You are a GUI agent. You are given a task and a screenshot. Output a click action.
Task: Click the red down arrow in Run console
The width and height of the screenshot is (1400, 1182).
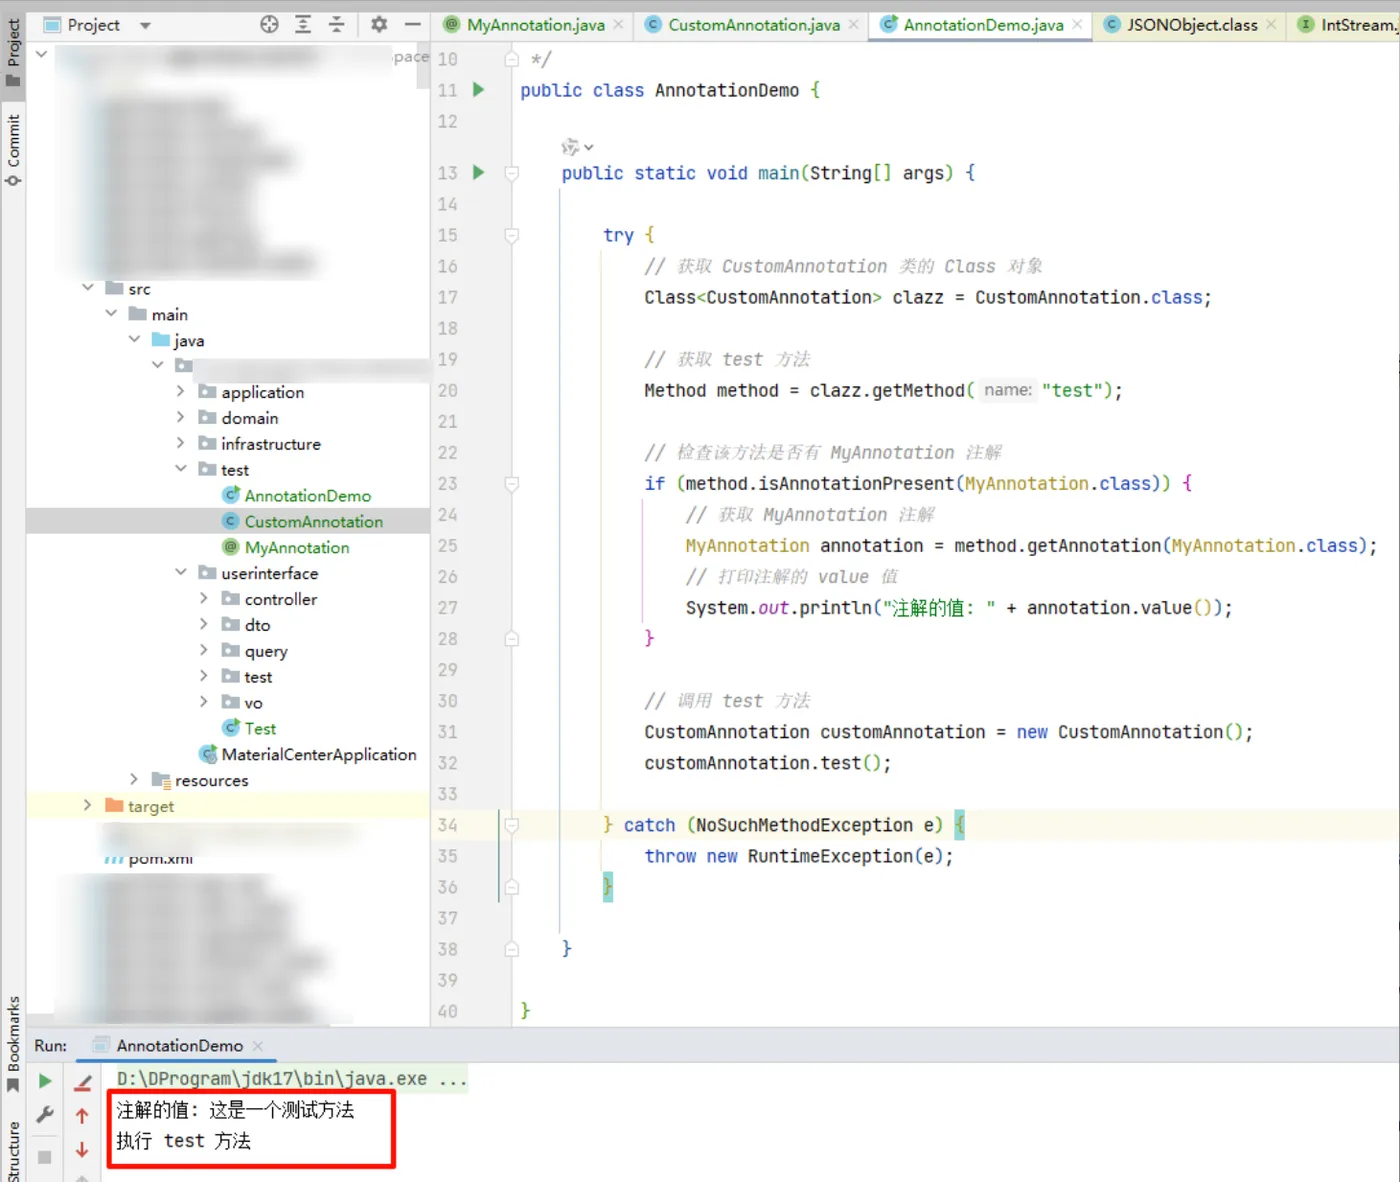[x=82, y=1150]
